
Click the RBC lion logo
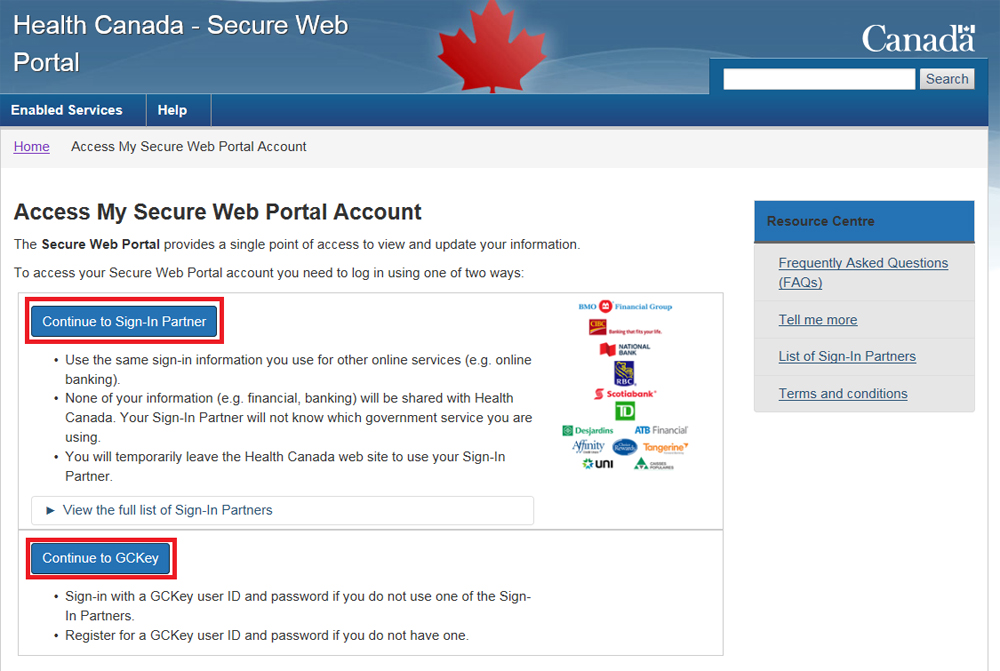coord(625,373)
